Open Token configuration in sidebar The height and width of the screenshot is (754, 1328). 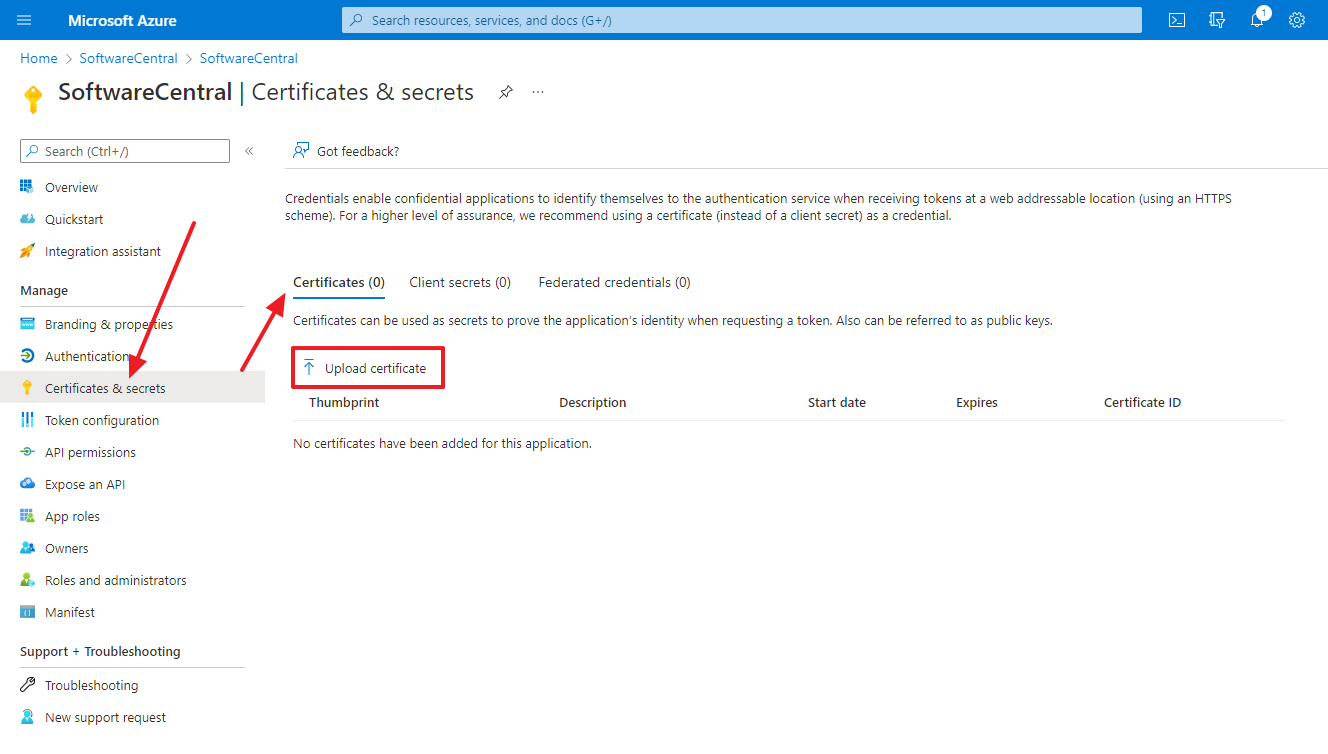pos(101,420)
